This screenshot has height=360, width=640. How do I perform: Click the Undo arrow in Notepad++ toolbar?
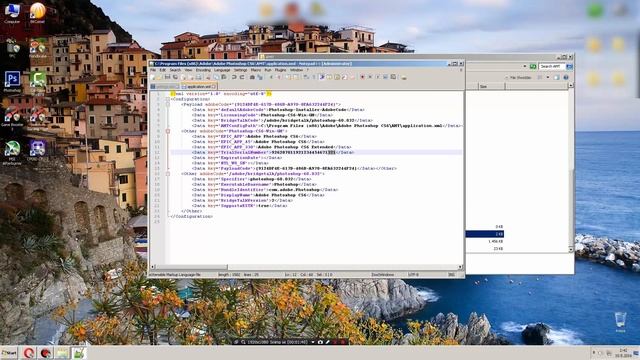[234, 77]
